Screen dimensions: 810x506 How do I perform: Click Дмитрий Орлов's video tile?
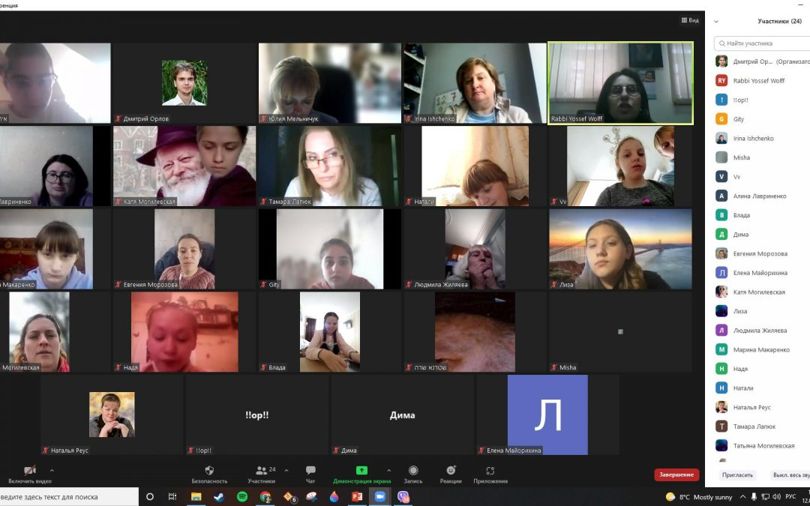[184, 82]
